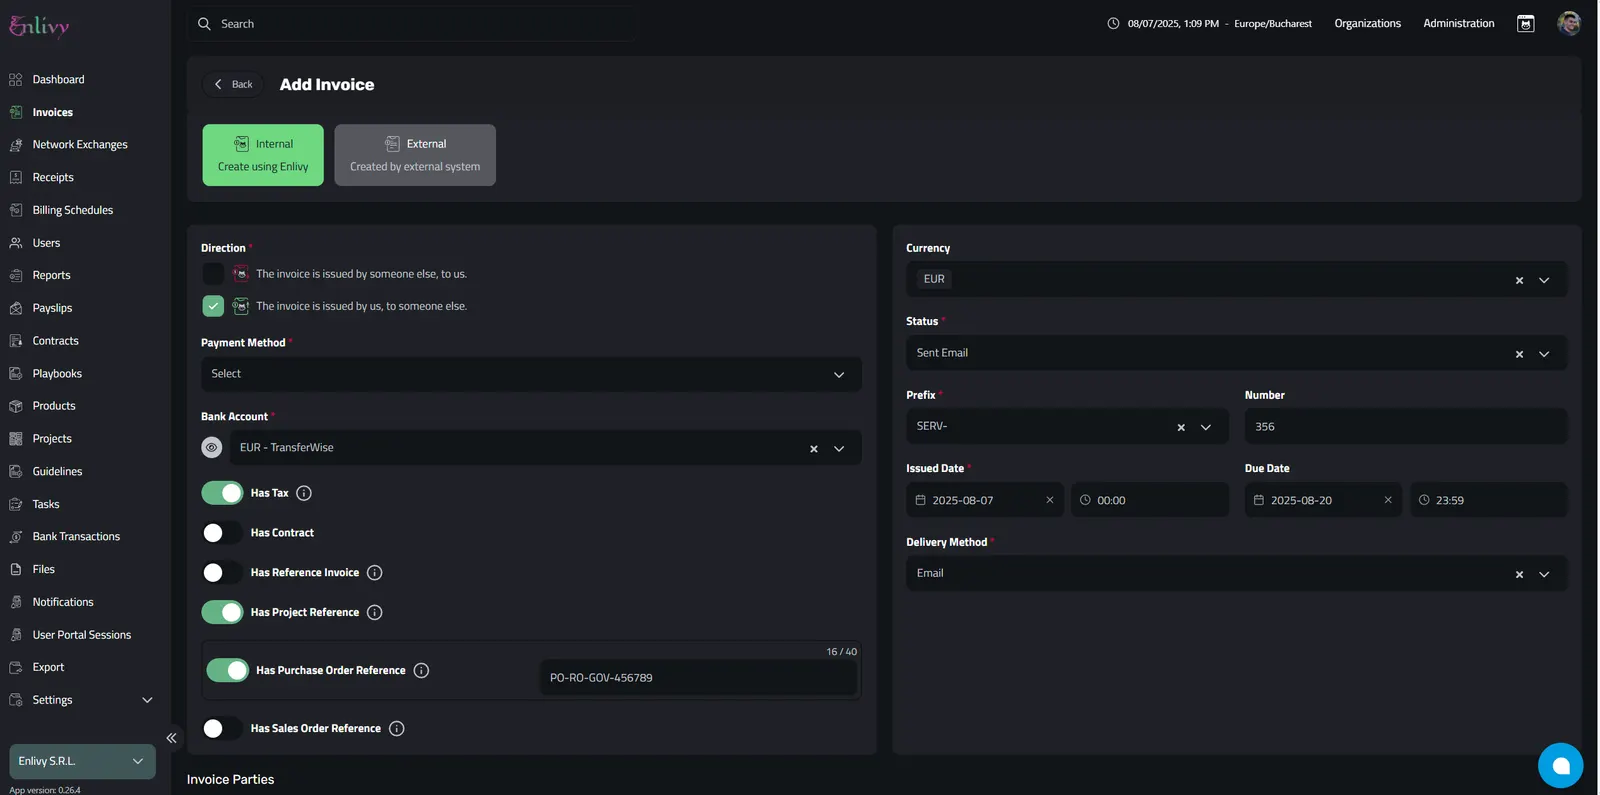Open the calendar icon in top bar

point(1525,24)
